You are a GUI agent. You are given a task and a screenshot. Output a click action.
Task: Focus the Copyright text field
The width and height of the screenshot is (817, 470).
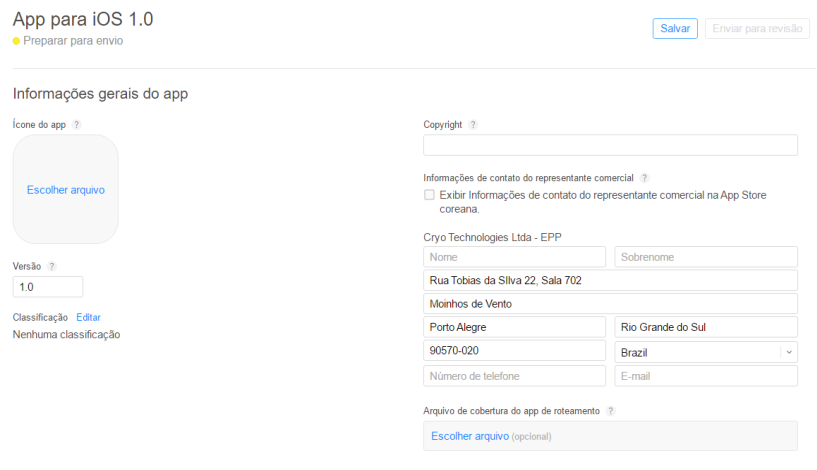[610, 145]
